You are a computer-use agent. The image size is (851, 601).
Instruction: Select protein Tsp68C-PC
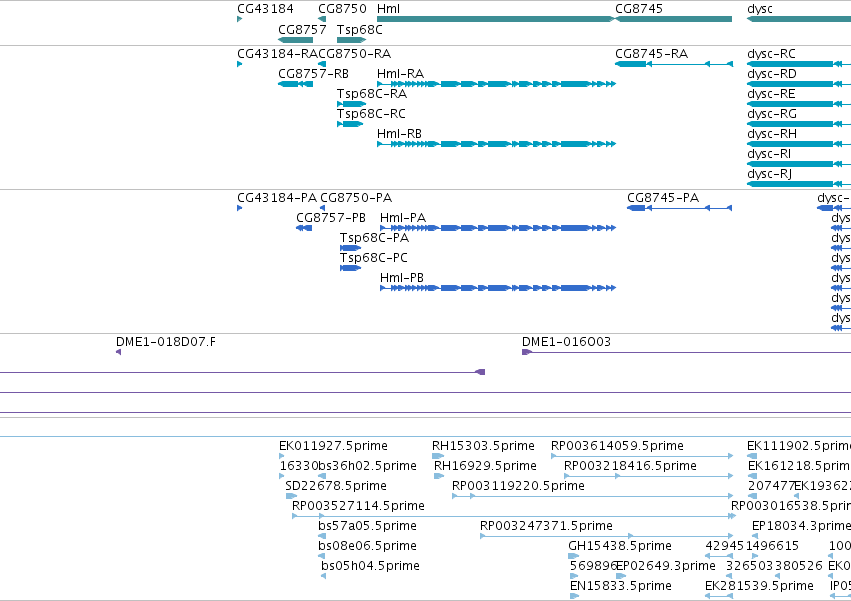pos(351,268)
